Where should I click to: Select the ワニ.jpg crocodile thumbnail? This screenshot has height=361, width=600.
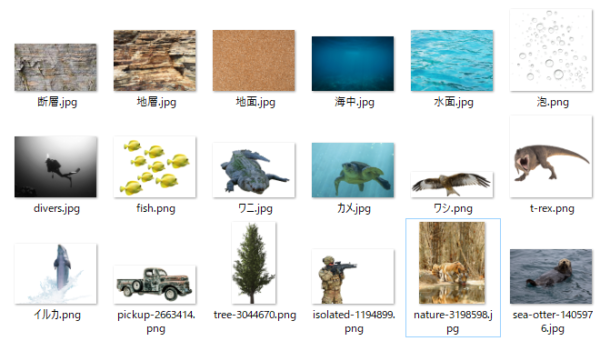coord(254,170)
